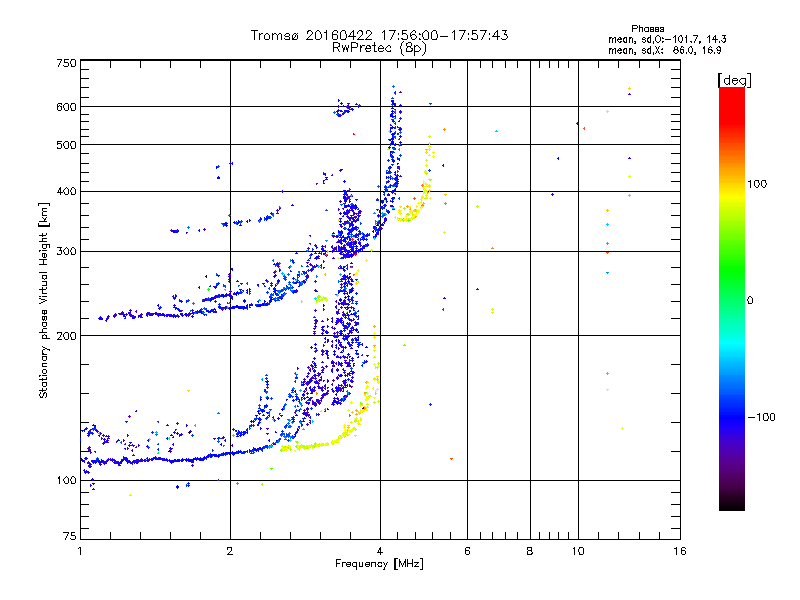Click the 'Stationary phase Virtual Height [km]' axis label

click(43, 300)
